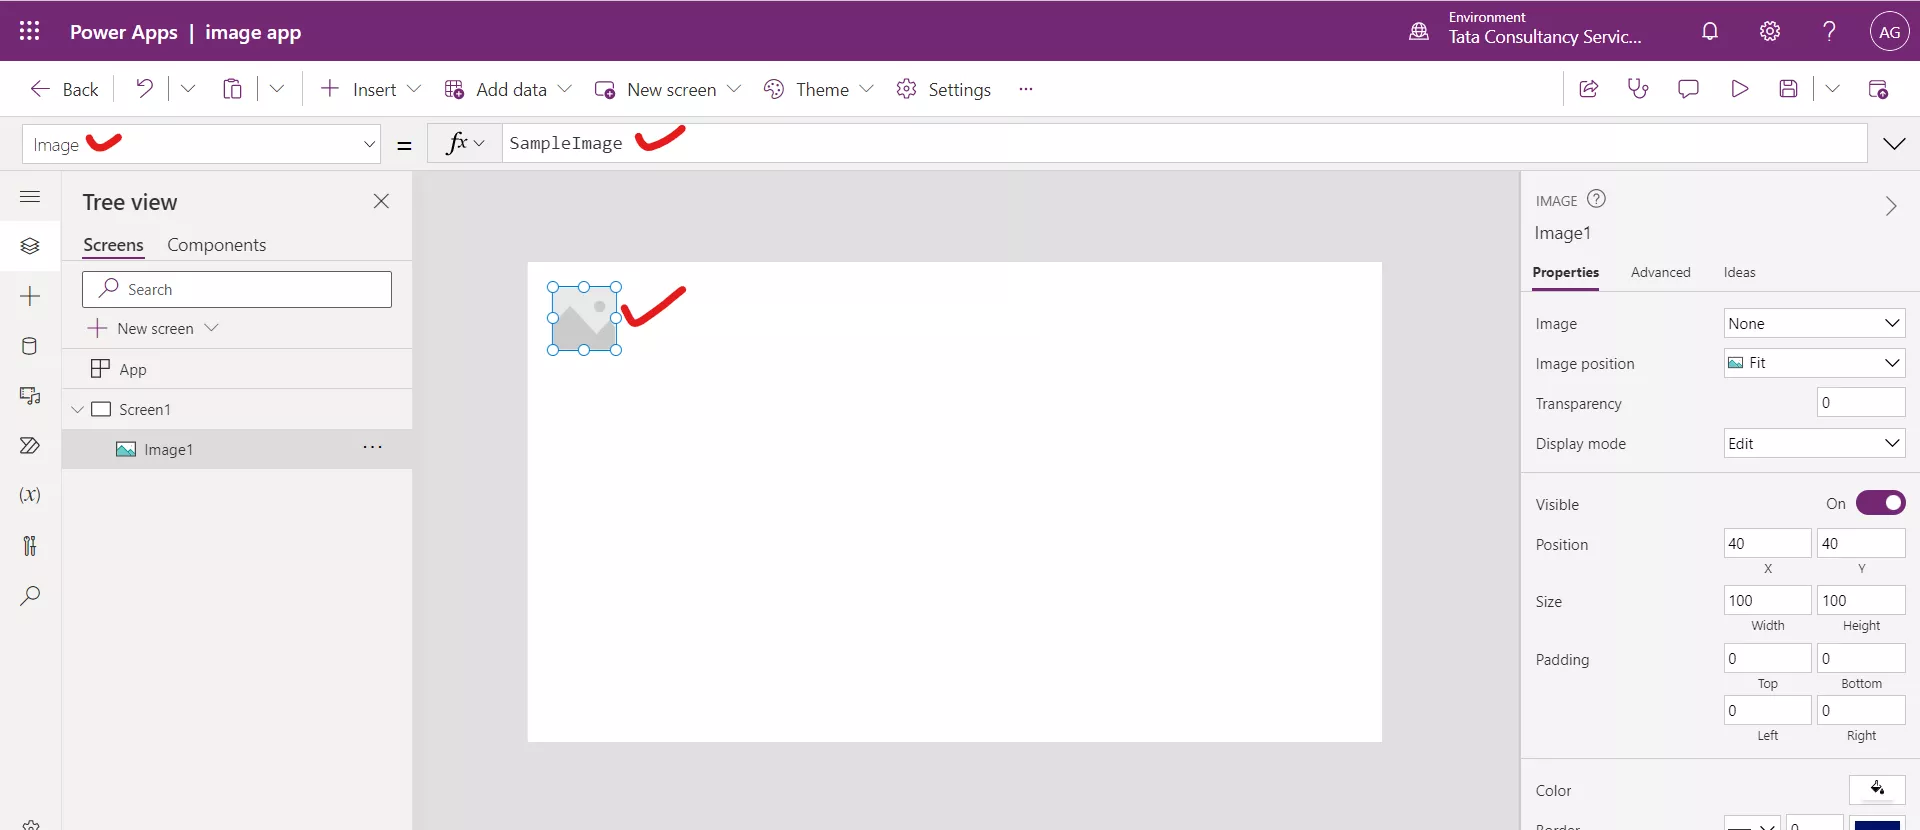Screen dimensions: 1920x830
Task: Click the Transparency value field
Action: click(1860, 402)
